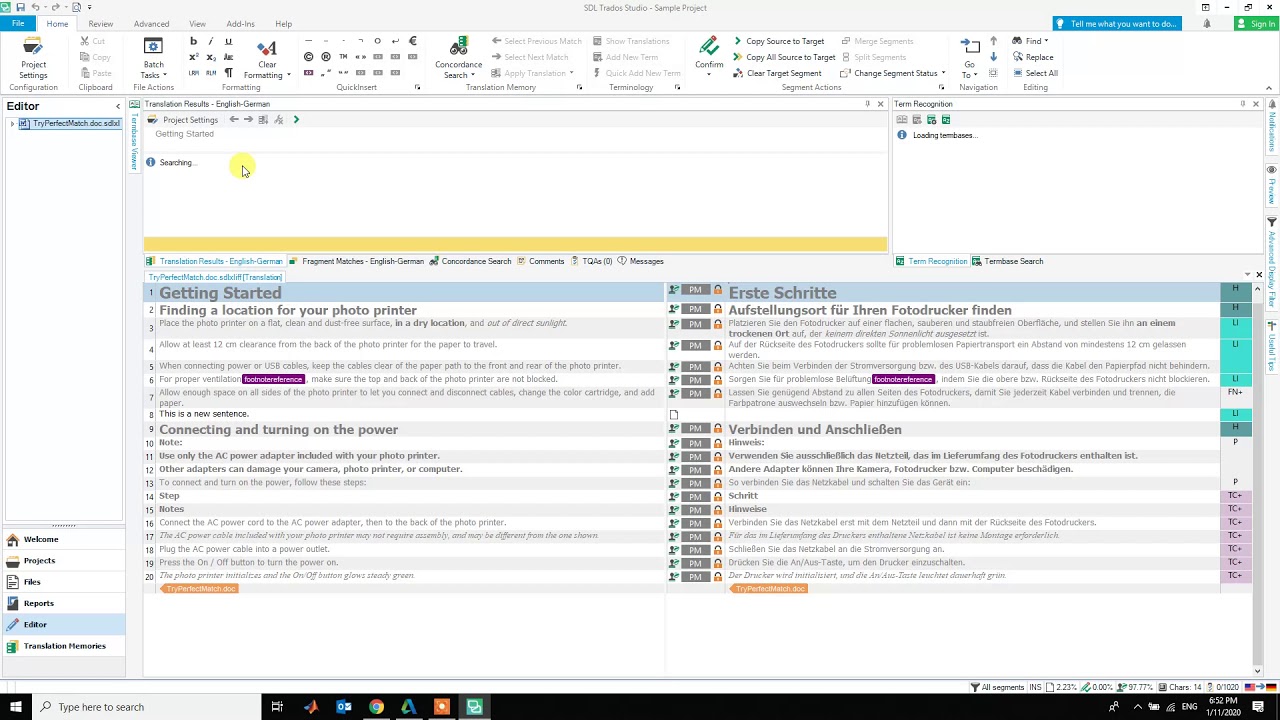Open the Review ribbon tab
This screenshot has height=720, width=1280.
click(x=101, y=24)
